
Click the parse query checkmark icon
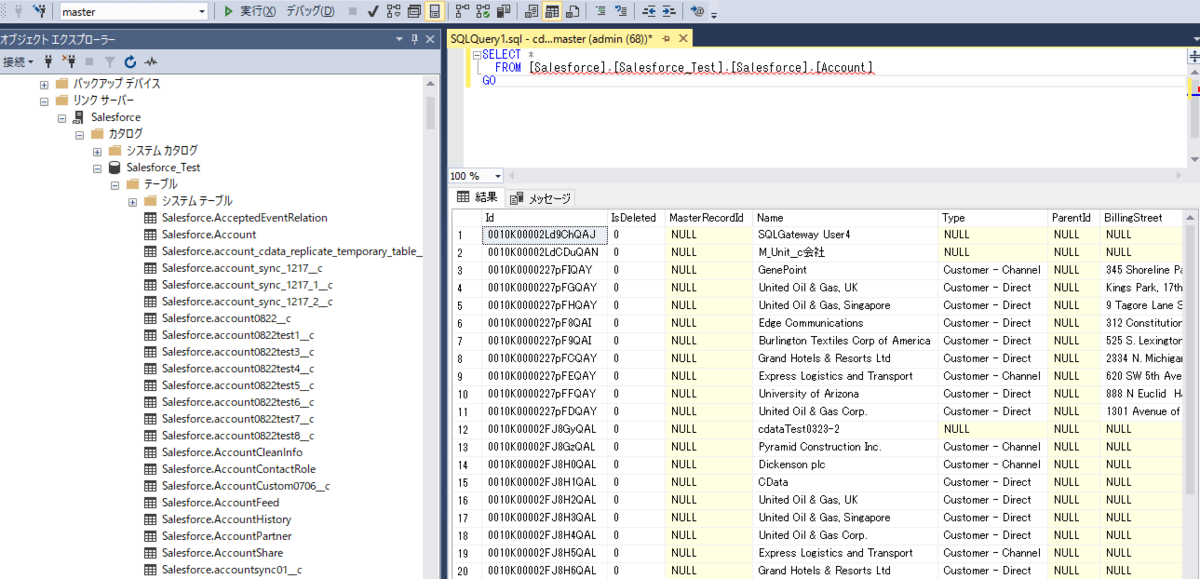pos(373,11)
